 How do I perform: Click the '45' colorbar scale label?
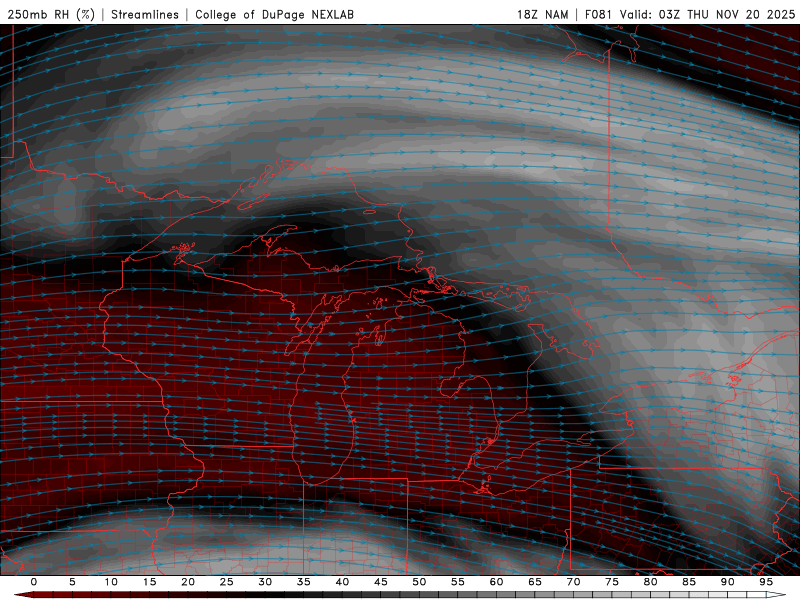coord(381,582)
